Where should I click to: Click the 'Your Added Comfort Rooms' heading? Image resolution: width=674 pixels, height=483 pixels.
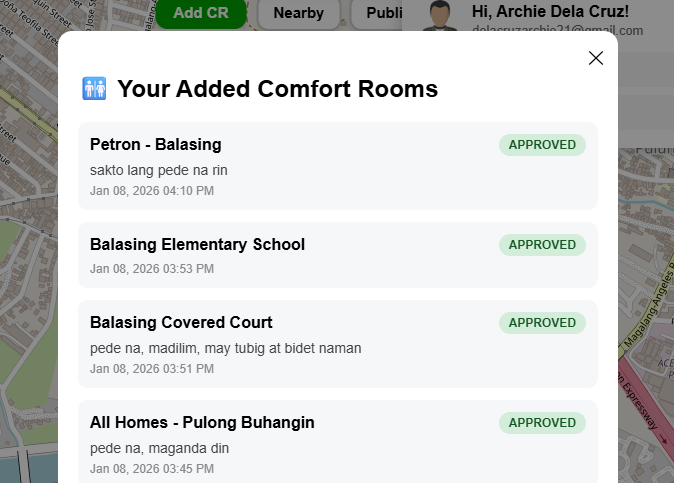click(x=277, y=89)
